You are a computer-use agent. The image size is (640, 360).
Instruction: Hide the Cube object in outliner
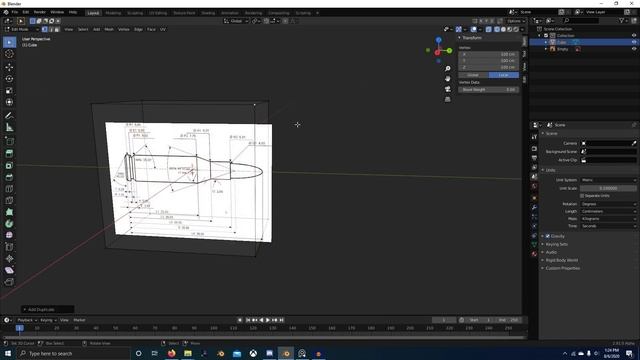pyautogui.click(x=634, y=42)
